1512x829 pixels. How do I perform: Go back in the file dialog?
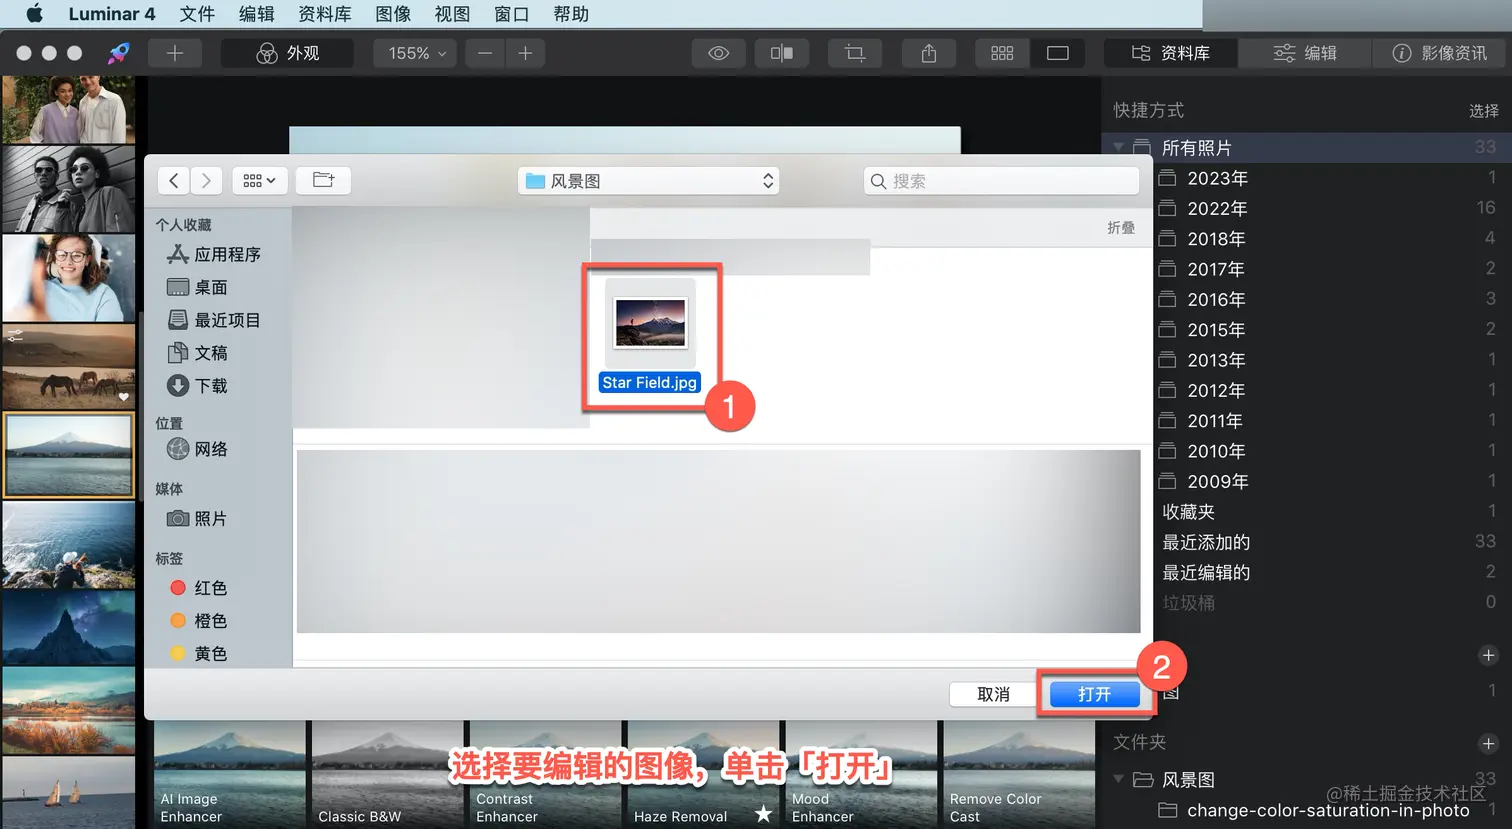point(174,180)
